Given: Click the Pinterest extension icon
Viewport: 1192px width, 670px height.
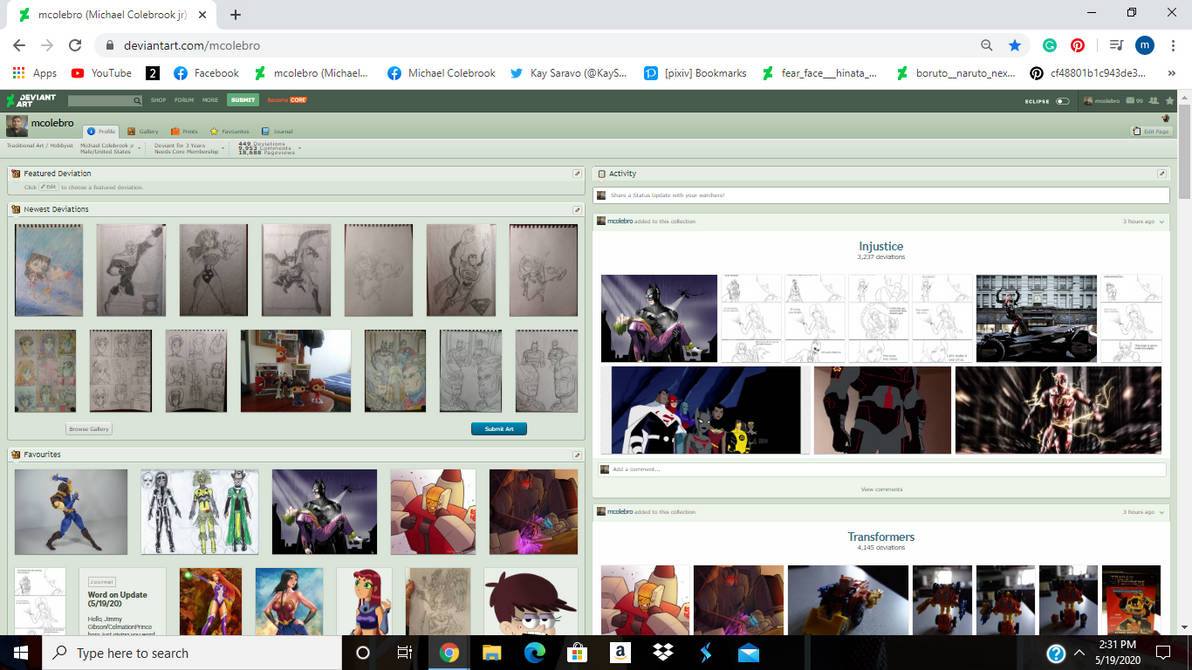Looking at the screenshot, I should [1077, 46].
